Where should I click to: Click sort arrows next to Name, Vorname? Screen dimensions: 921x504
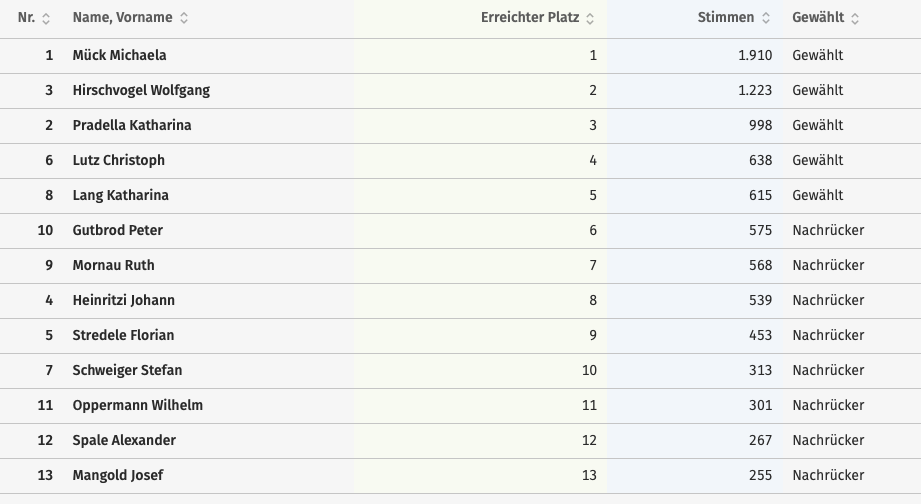184,18
